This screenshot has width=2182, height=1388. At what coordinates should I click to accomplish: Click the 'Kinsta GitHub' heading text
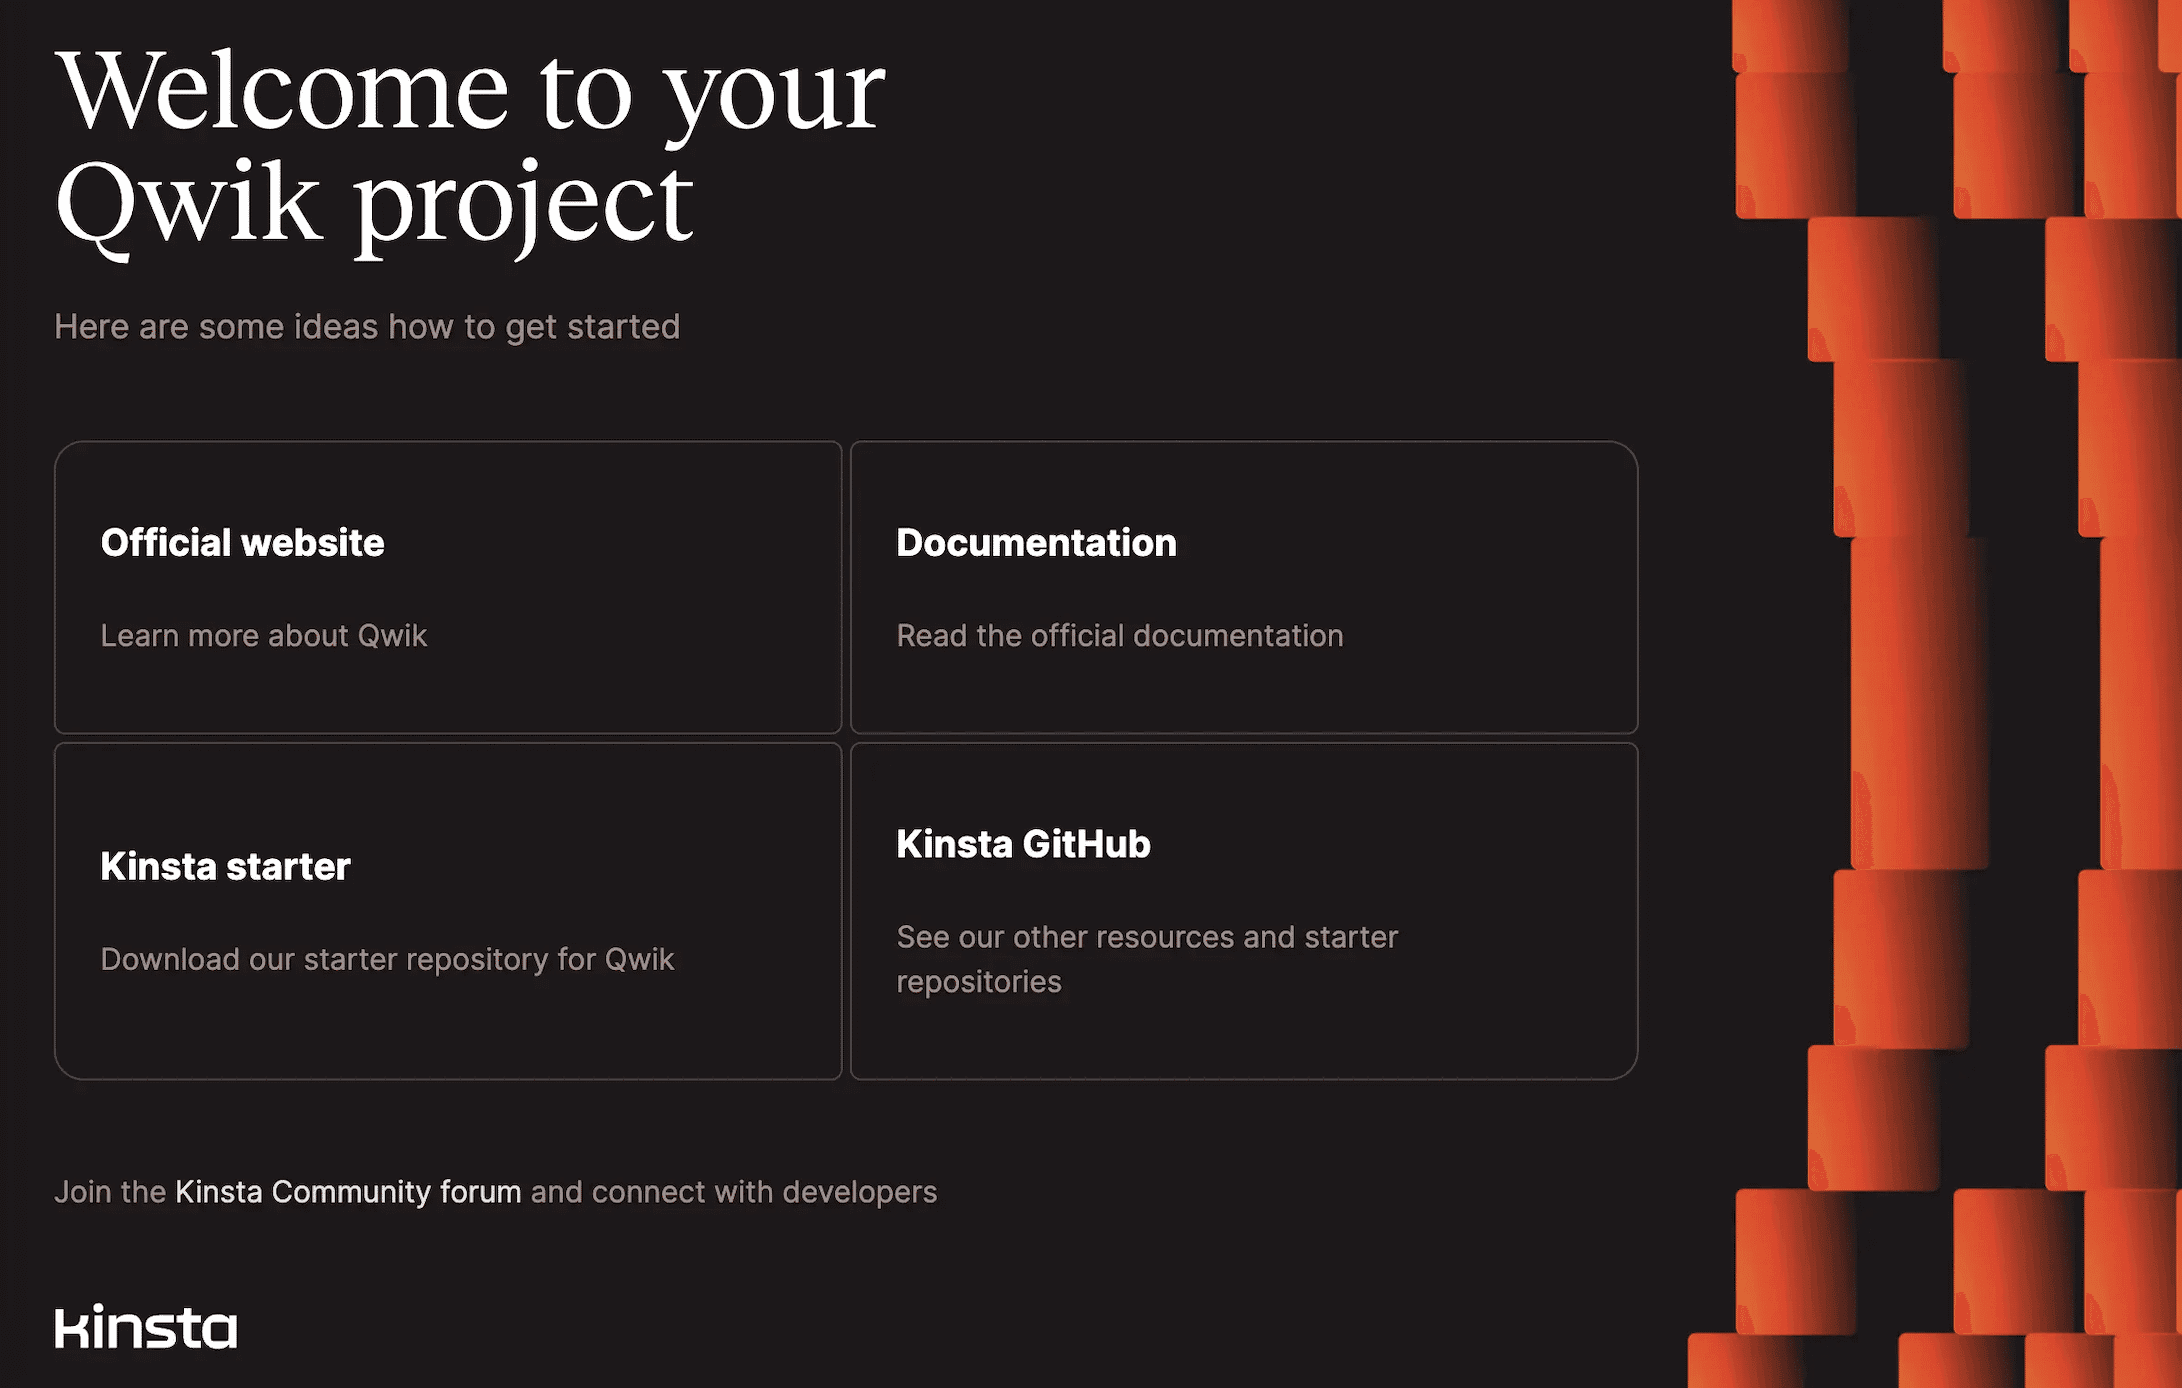click(x=1023, y=844)
